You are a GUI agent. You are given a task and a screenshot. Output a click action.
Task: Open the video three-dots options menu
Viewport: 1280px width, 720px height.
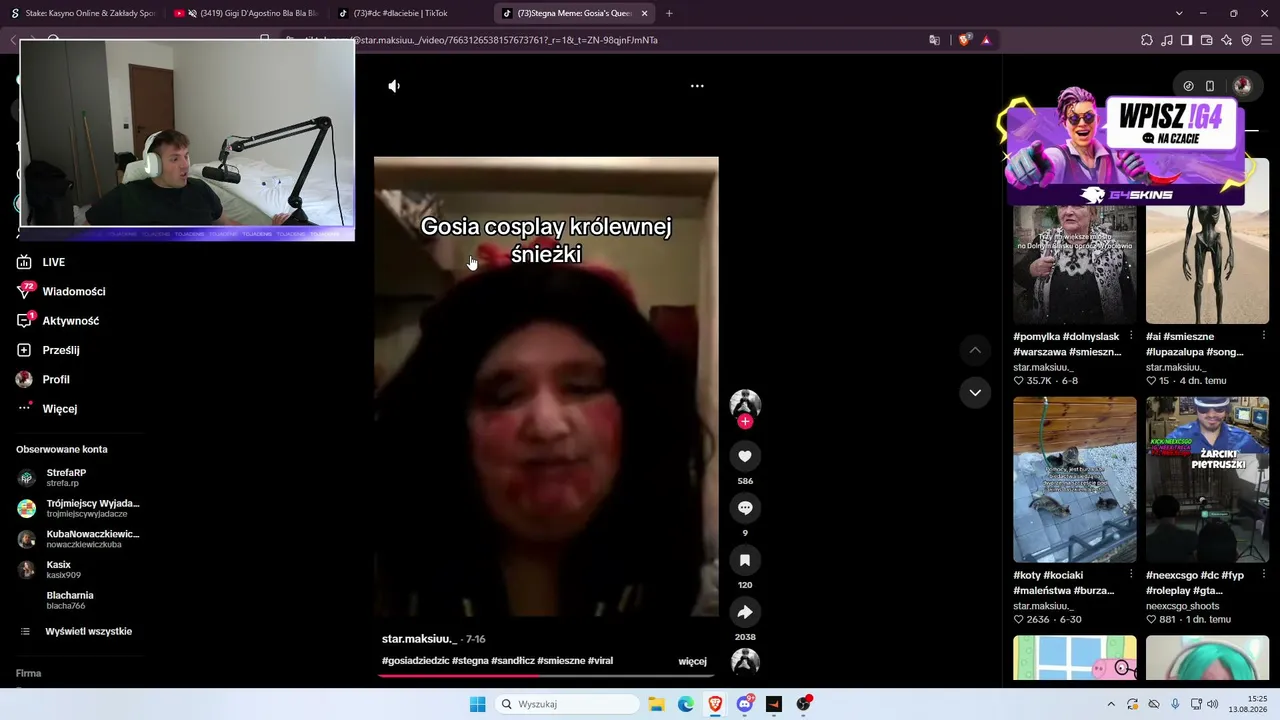pyautogui.click(x=697, y=86)
